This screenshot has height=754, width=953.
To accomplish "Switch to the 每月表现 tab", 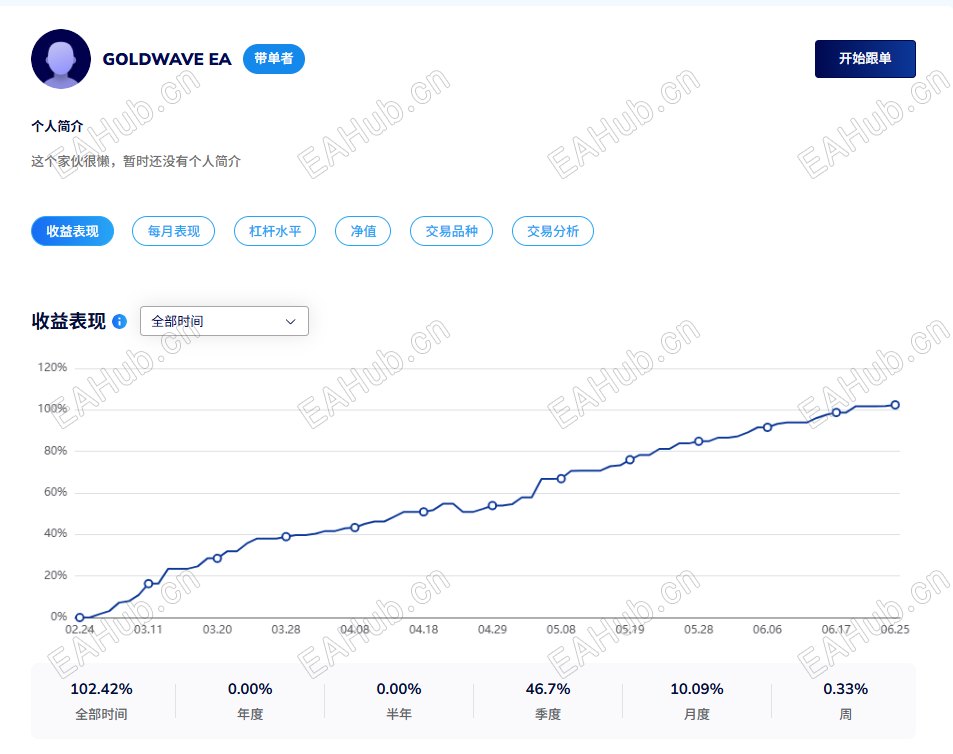I will coord(173,231).
